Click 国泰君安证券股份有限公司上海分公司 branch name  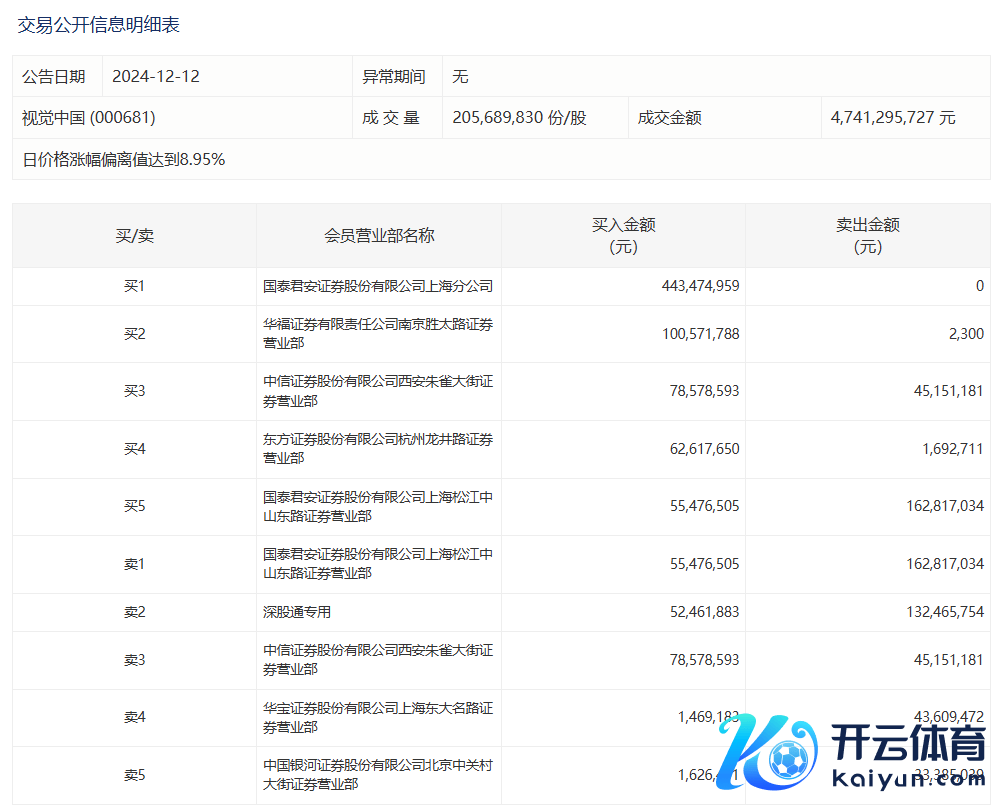[x=378, y=286]
